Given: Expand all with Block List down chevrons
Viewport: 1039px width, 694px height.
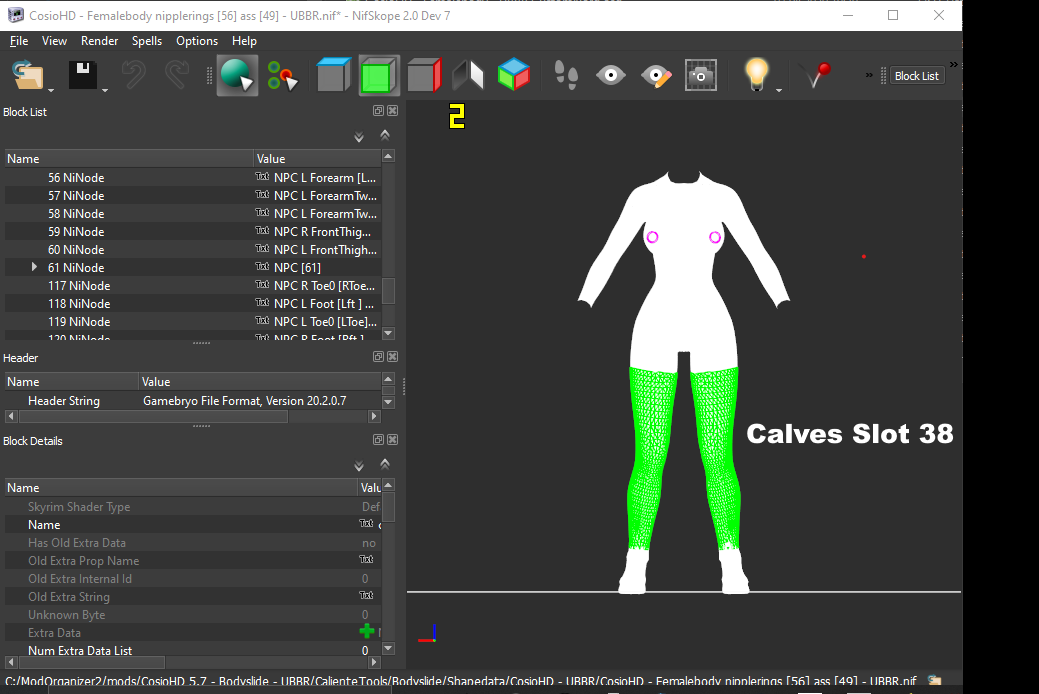Looking at the screenshot, I should click(x=358, y=137).
